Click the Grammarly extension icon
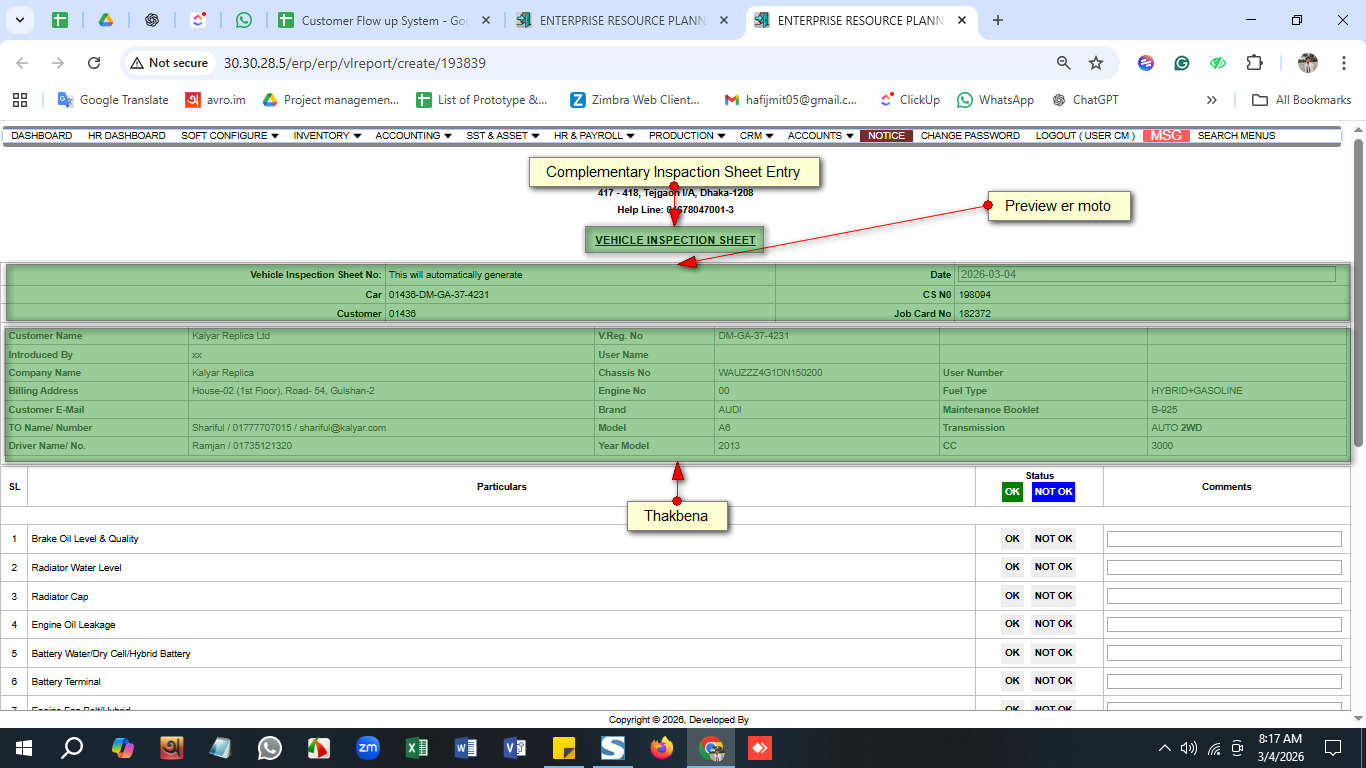The height and width of the screenshot is (768, 1366). (1182, 63)
